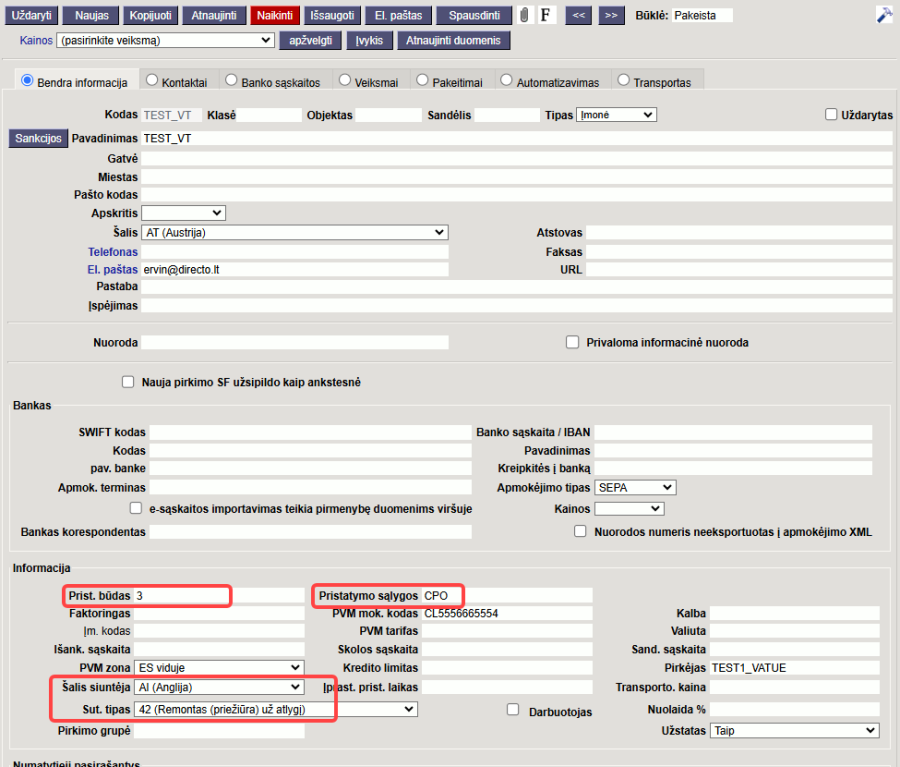
Task: Click the apžvelgti button
Action: pyautogui.click(x=311, y=41)
